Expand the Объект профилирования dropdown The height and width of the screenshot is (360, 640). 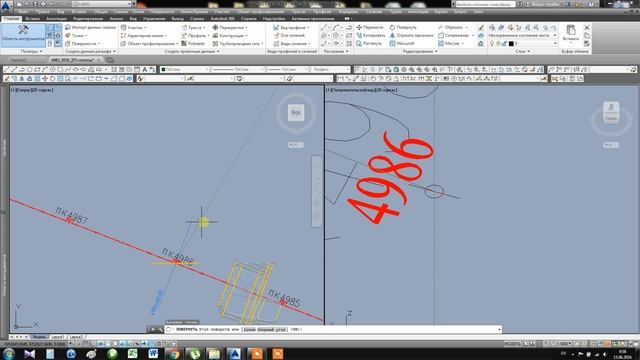149,43
